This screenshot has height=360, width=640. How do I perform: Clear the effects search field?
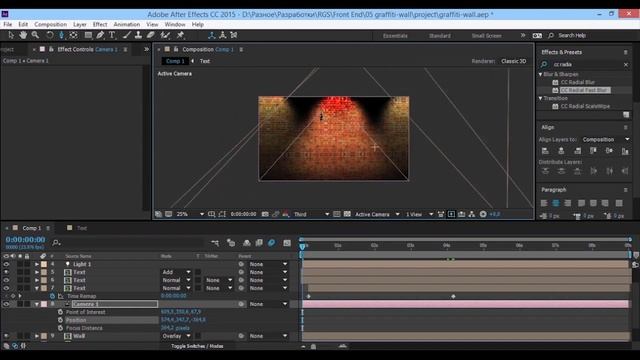coord(626,64)
